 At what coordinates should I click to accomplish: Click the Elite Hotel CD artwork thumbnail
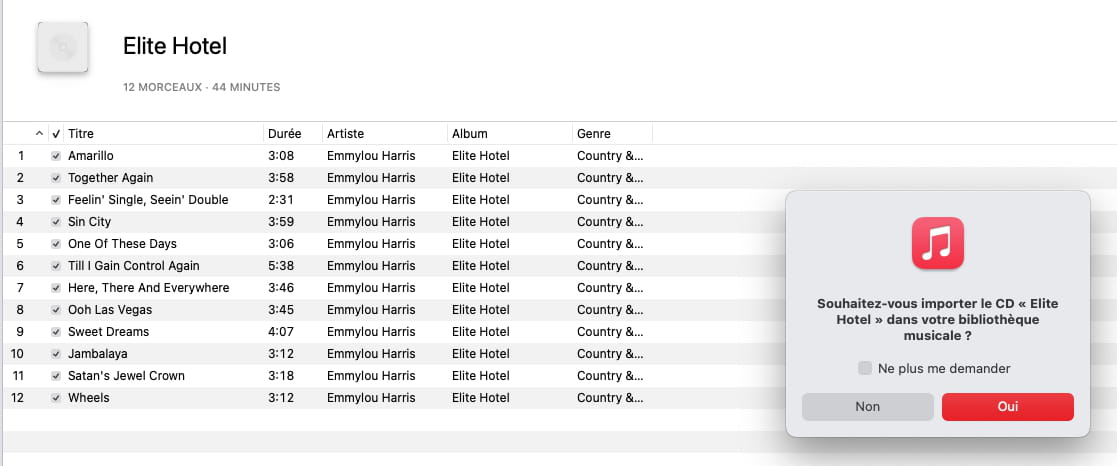[63, 47]
